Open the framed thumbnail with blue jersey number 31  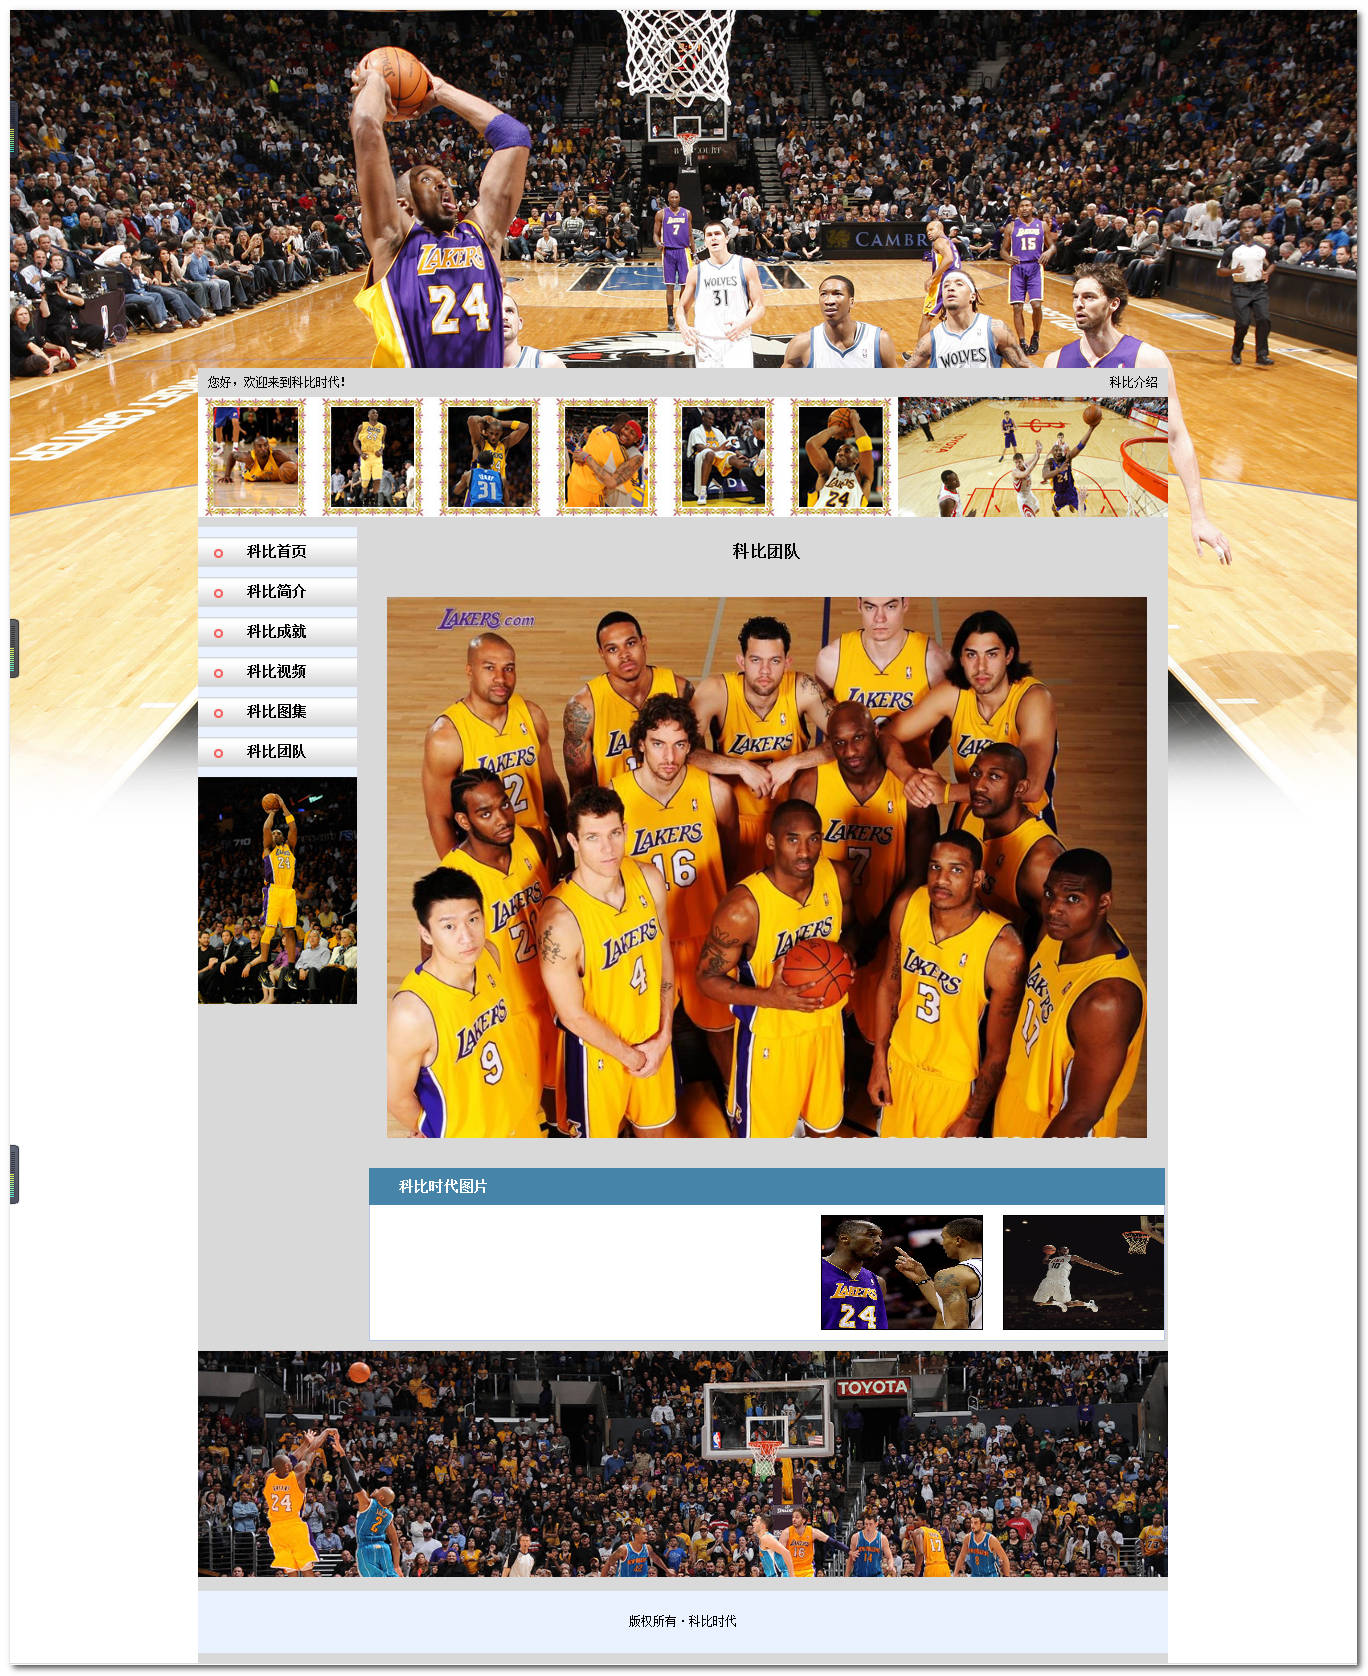(x=489, y=457)
